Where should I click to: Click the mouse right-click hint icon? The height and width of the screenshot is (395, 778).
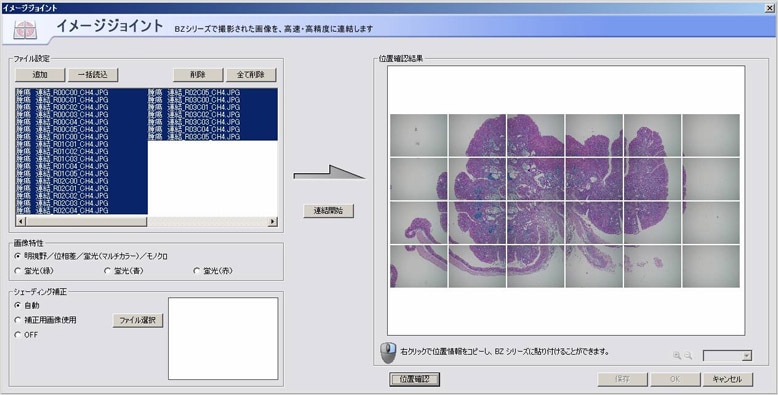pyautogui.click(x=388, y=352)
